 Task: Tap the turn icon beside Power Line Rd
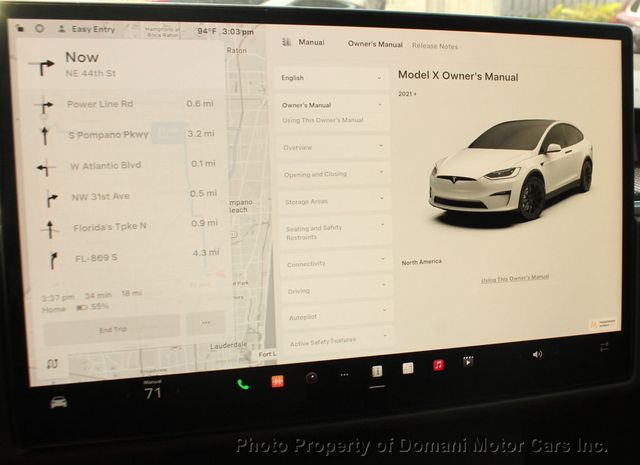pos(45,106)
